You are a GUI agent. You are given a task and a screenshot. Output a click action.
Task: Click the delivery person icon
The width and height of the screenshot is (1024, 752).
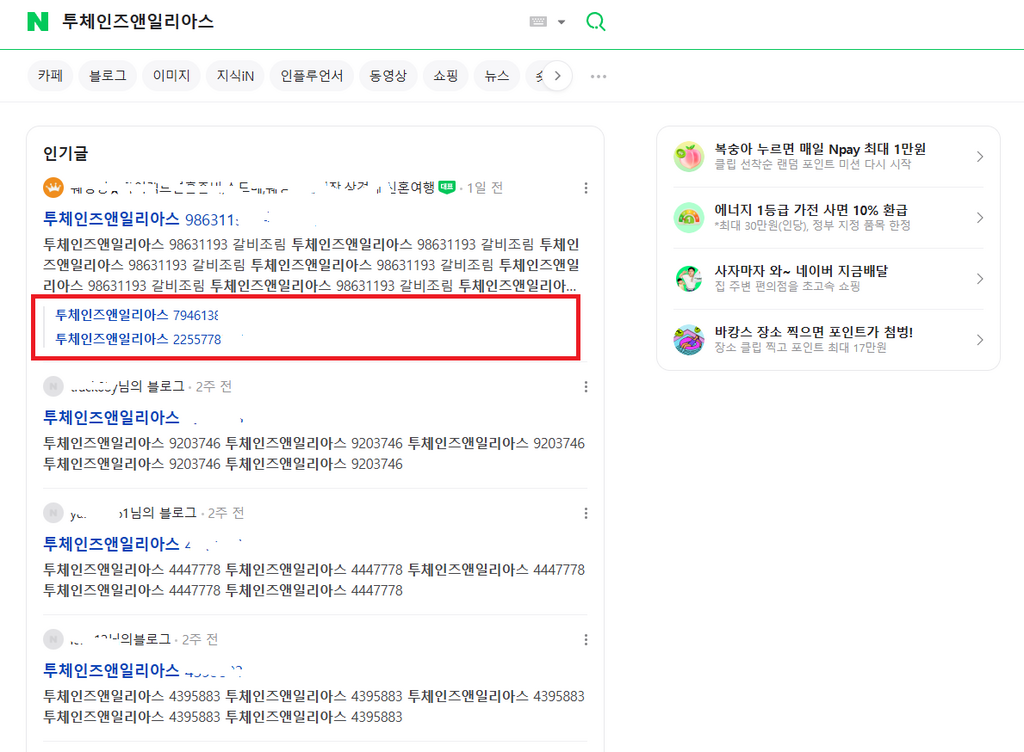689,279
